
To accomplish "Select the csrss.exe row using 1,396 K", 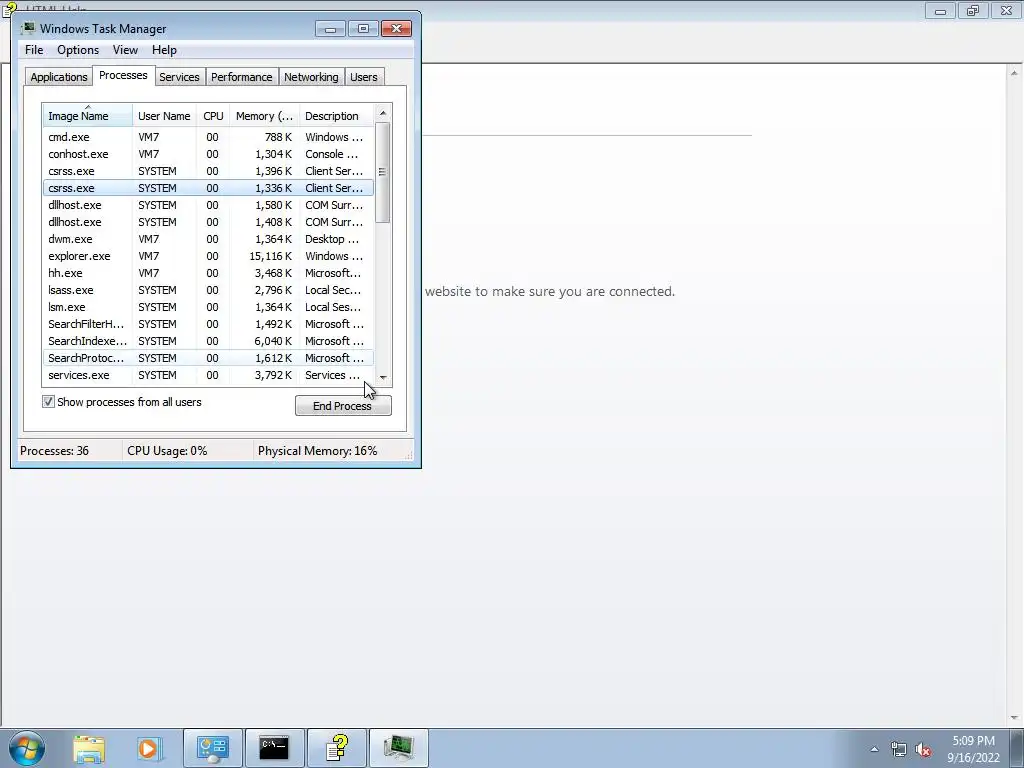I will [208, 171].
